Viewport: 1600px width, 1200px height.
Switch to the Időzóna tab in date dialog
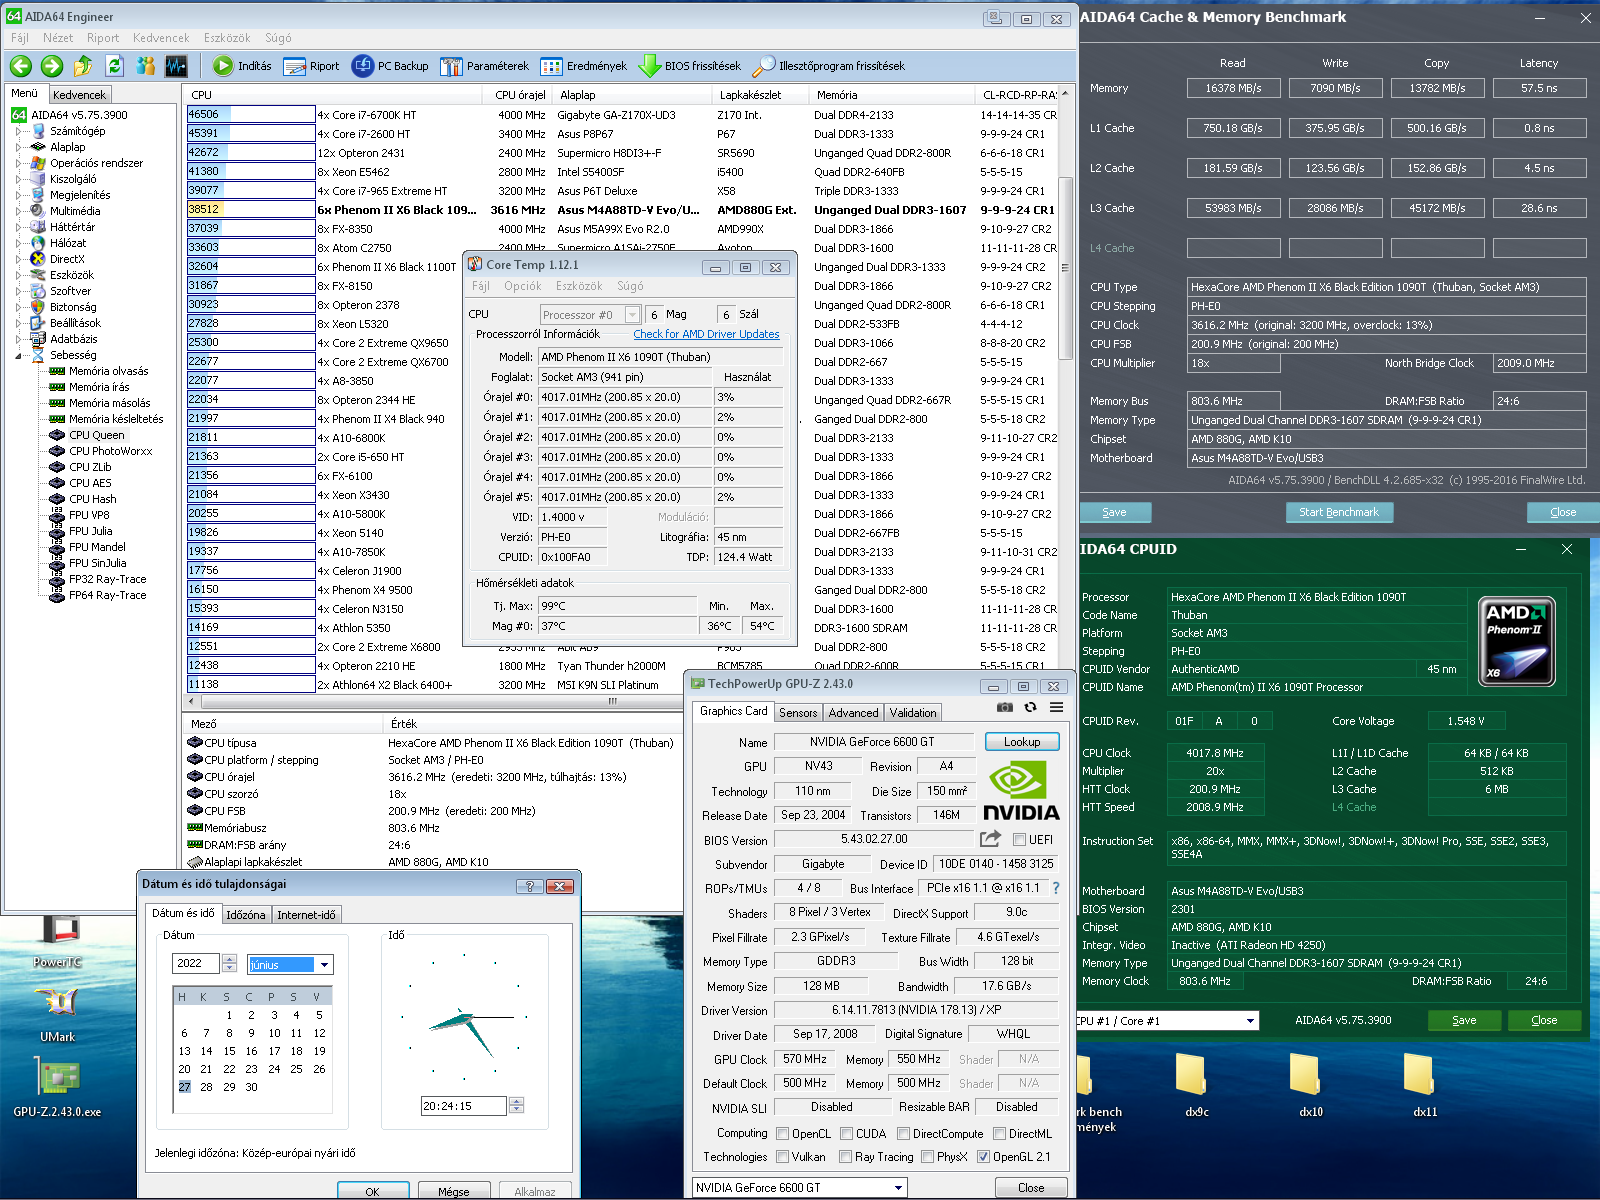pyautogui.click(x=246, y=915)
